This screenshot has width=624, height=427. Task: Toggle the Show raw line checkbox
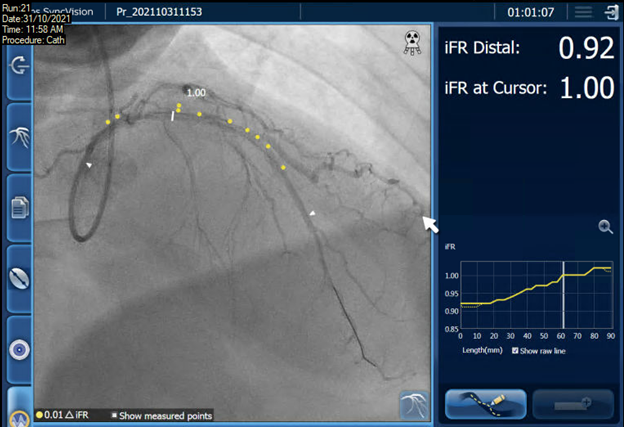(x=515, y=351)
